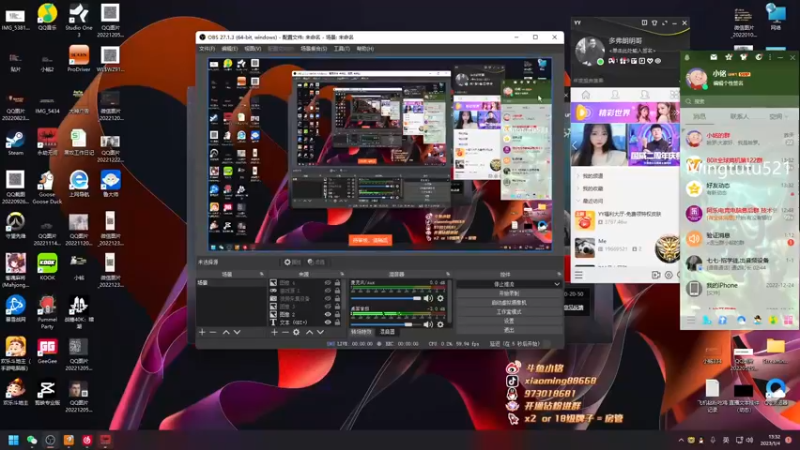Screen dimensions: 800x450
Task: Adjust 桌面音频 volume slider
Action: point(386,324)
